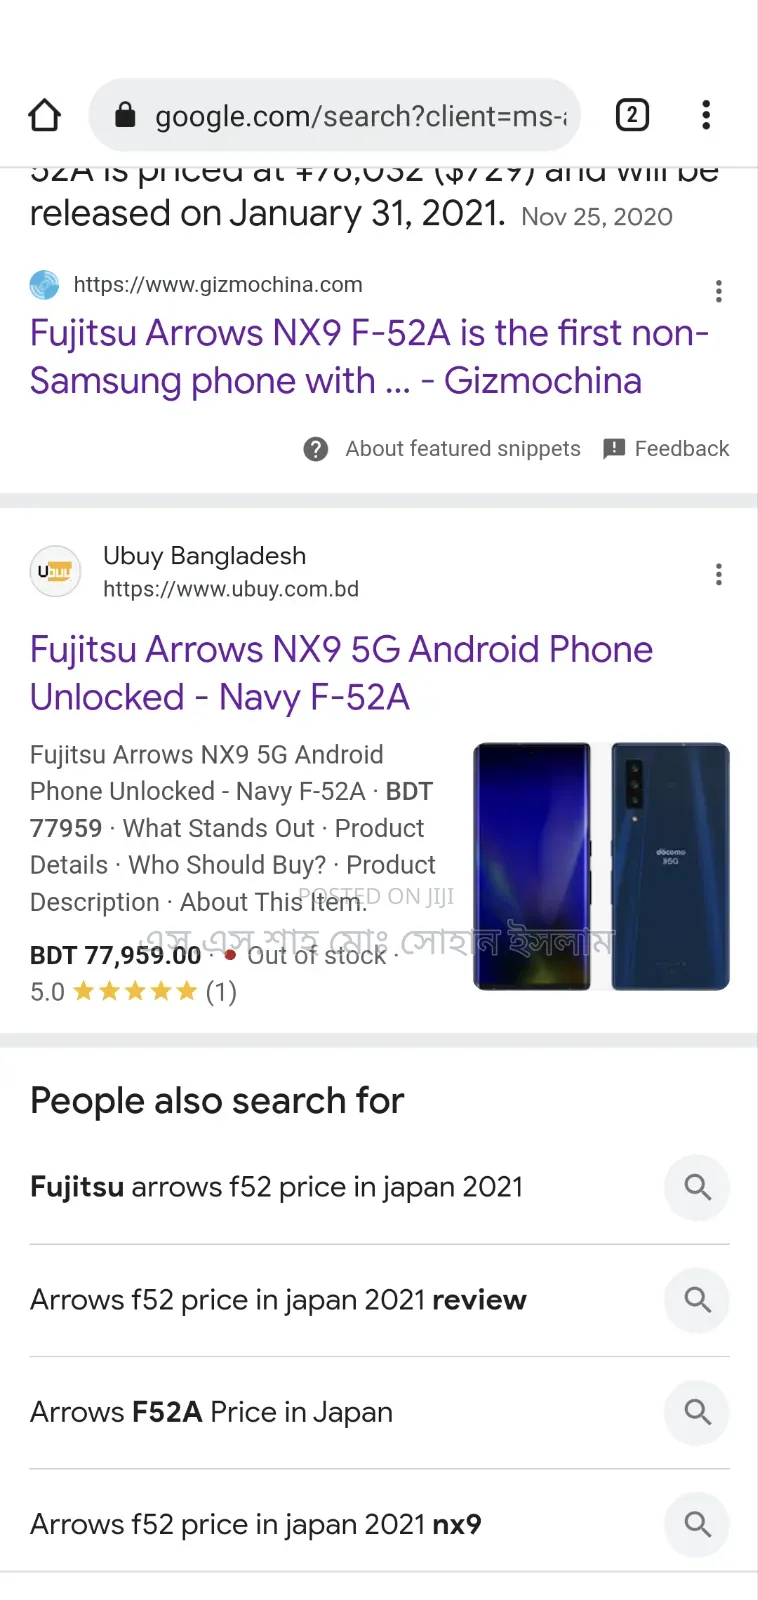The image size is (758, 1600).
Task: Open options for the Gizmochina result
Action: (x=718, y=291)
